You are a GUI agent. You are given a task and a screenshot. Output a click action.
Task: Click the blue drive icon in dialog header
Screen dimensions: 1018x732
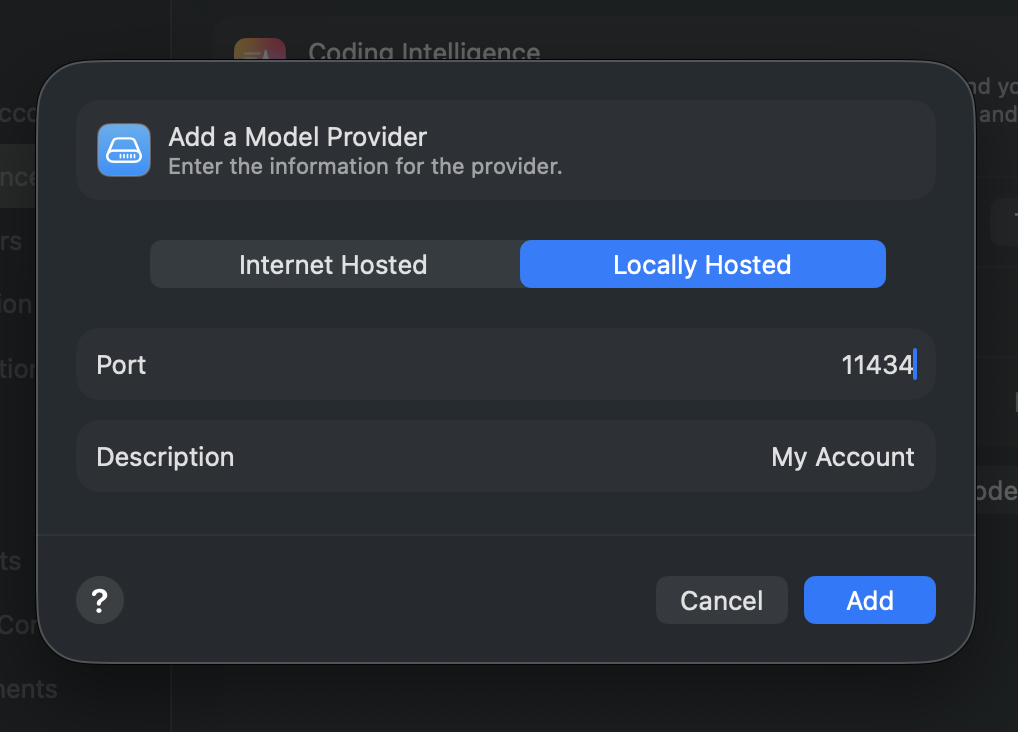coord(122,150)
